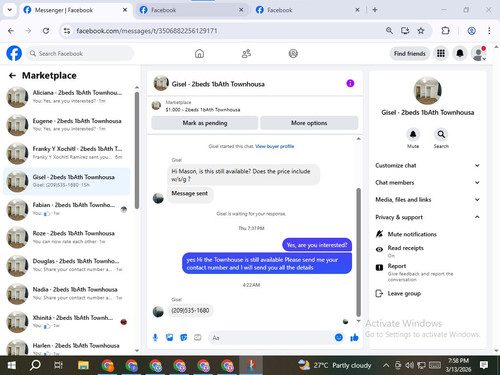Open the purple conversation information icon
Viewport: 500px width, 375px height.
click(x=350, y=83)
